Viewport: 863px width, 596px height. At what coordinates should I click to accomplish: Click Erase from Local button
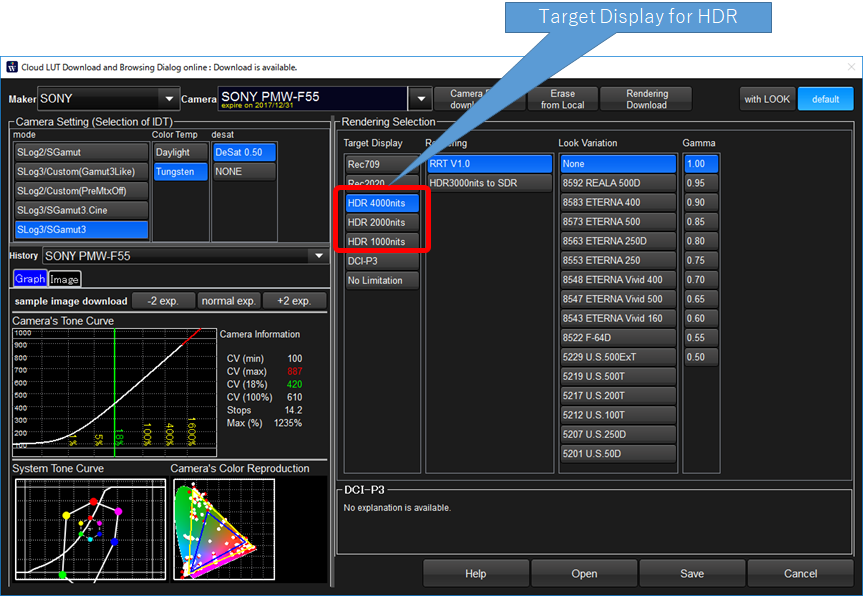[562, 99]
